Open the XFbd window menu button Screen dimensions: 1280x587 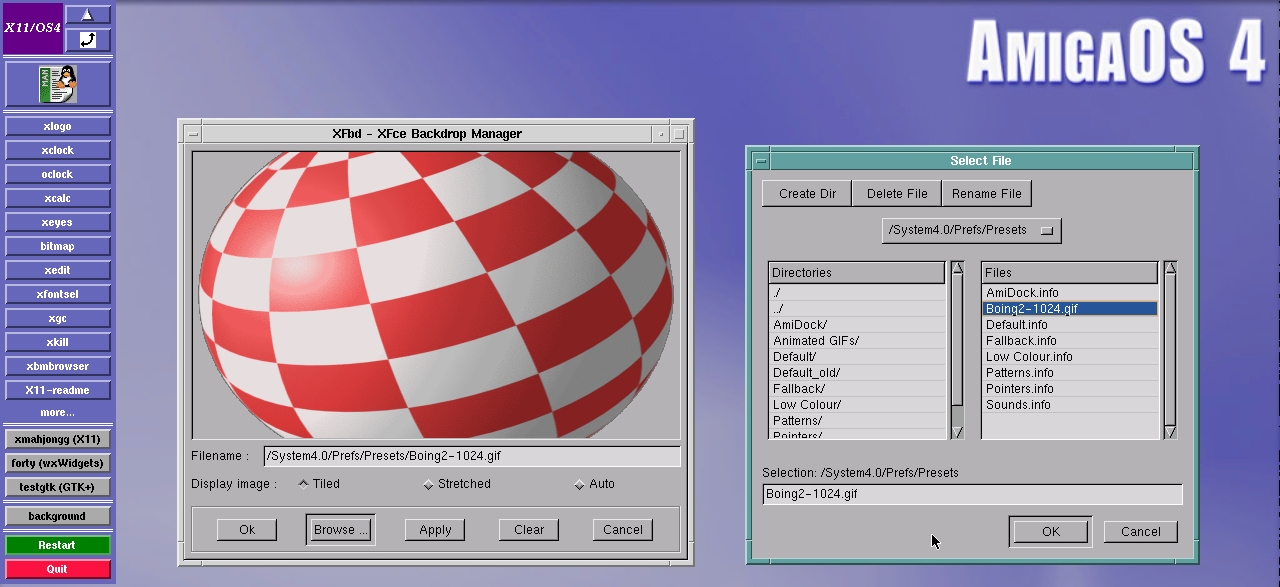point(193,134)
